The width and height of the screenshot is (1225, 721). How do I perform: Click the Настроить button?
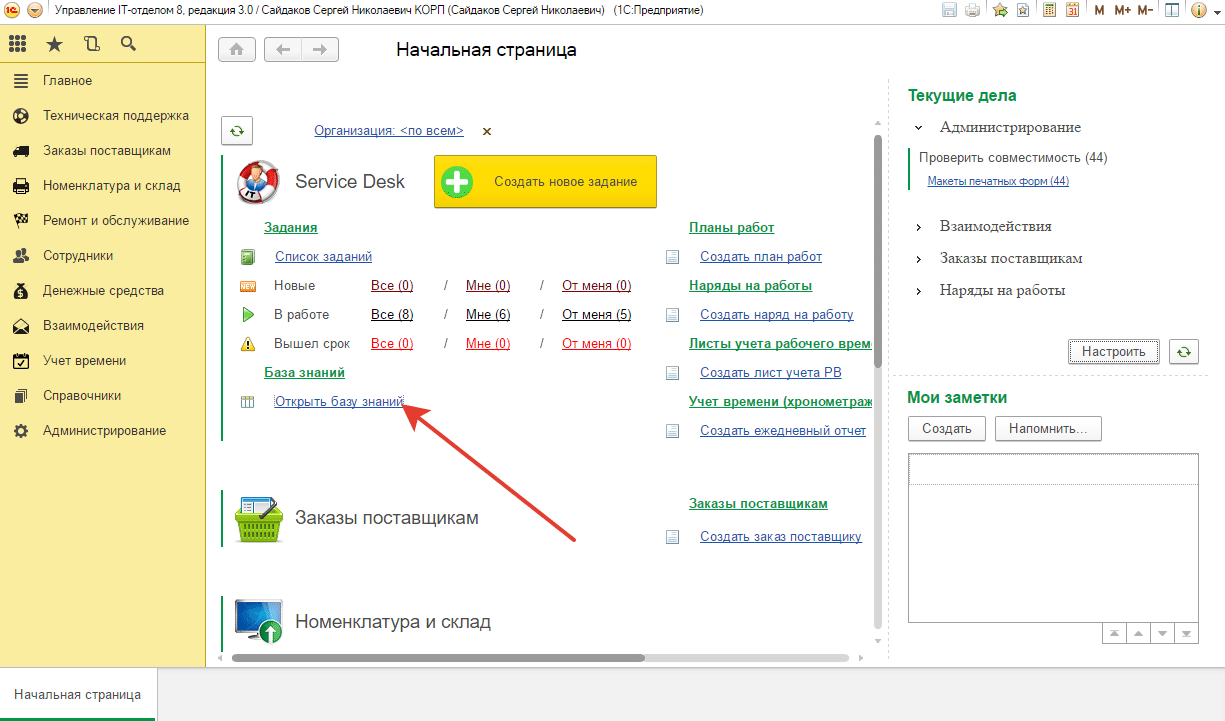pos(1113,352)
